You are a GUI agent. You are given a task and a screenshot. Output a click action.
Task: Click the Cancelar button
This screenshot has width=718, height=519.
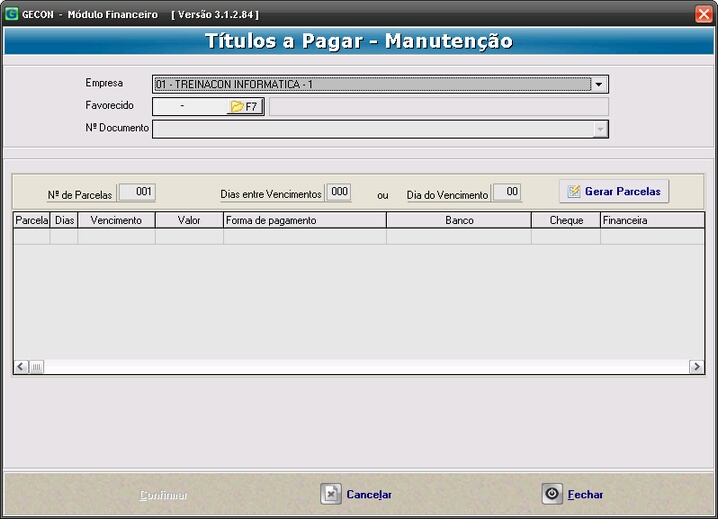point(356,494)
